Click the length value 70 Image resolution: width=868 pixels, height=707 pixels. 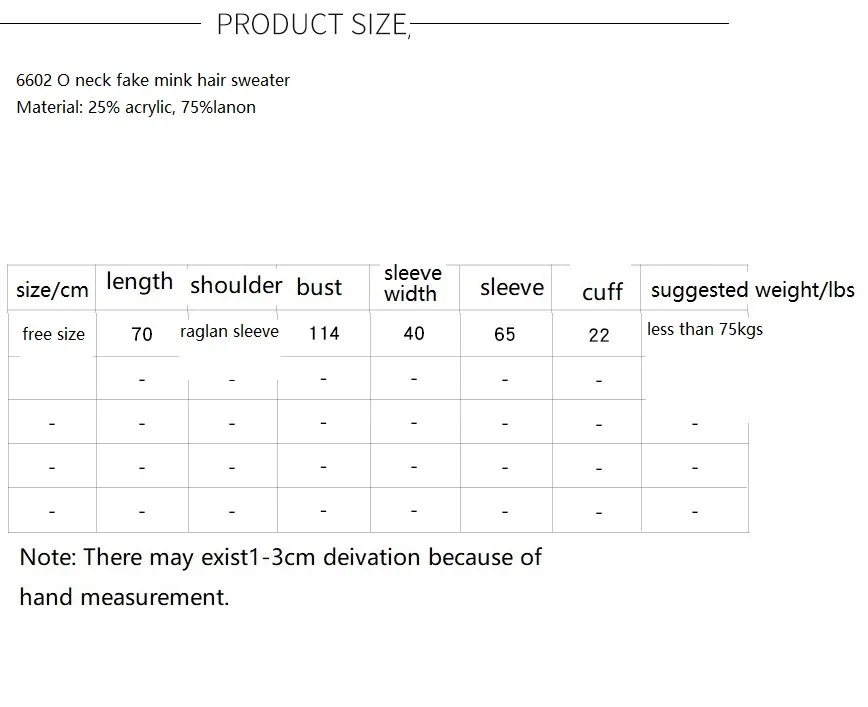pyautogui.click(x=142, y=334)
